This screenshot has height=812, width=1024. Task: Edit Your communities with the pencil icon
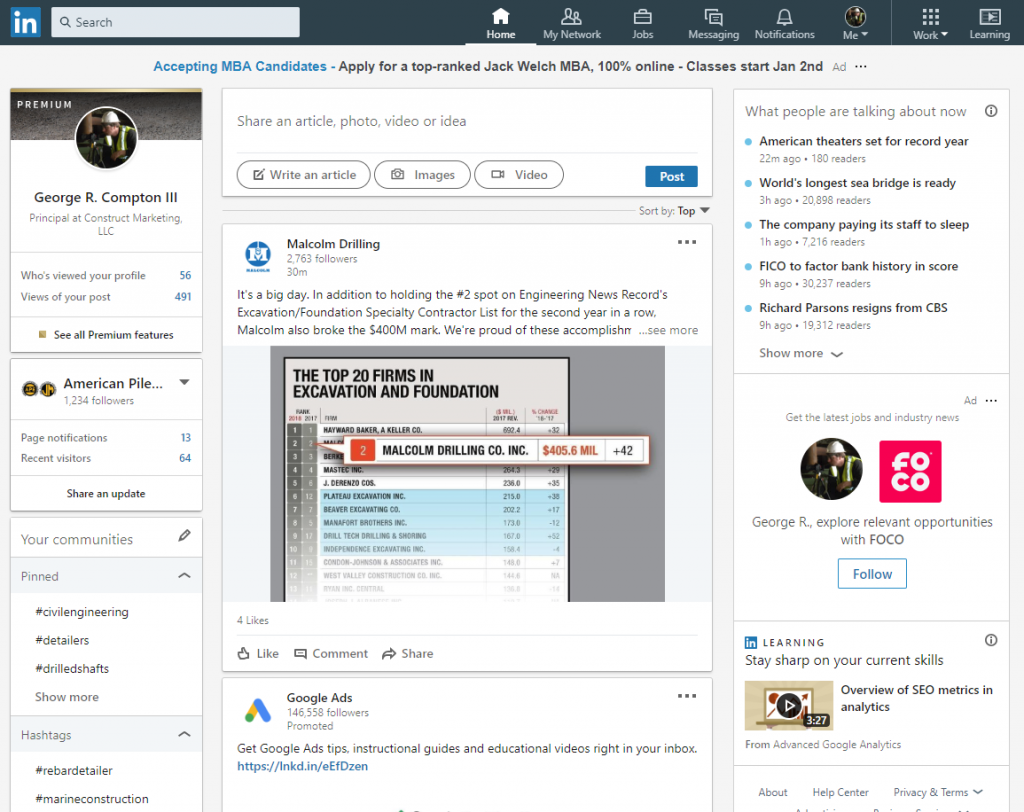tap(184, 537)
